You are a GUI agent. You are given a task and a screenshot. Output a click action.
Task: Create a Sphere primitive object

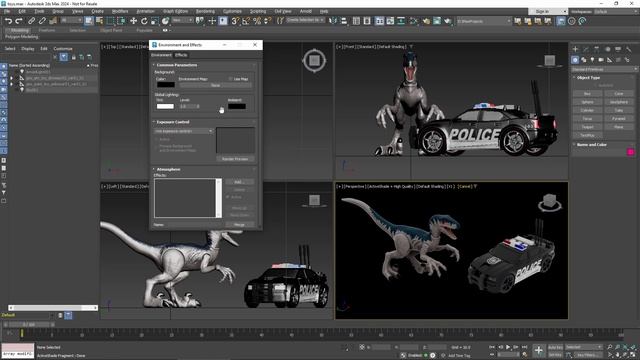[587, 102]
